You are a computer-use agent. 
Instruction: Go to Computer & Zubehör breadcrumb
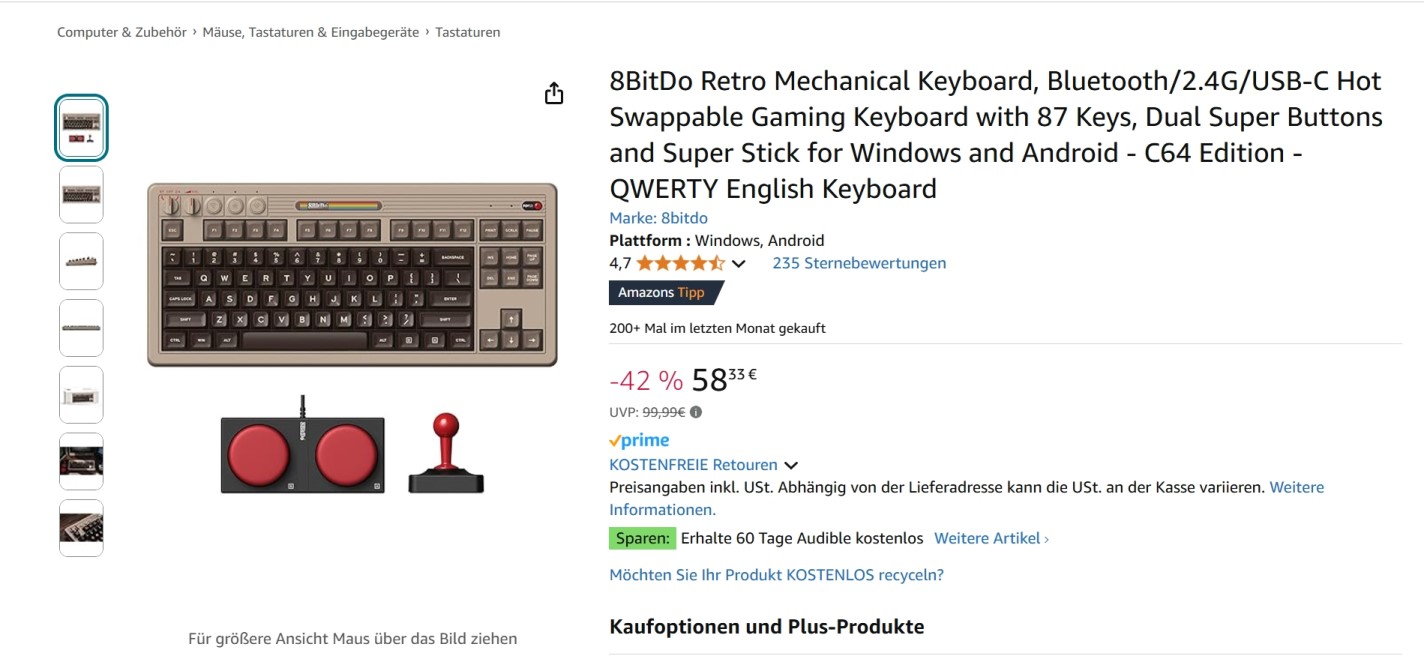(x=122, y=32)
